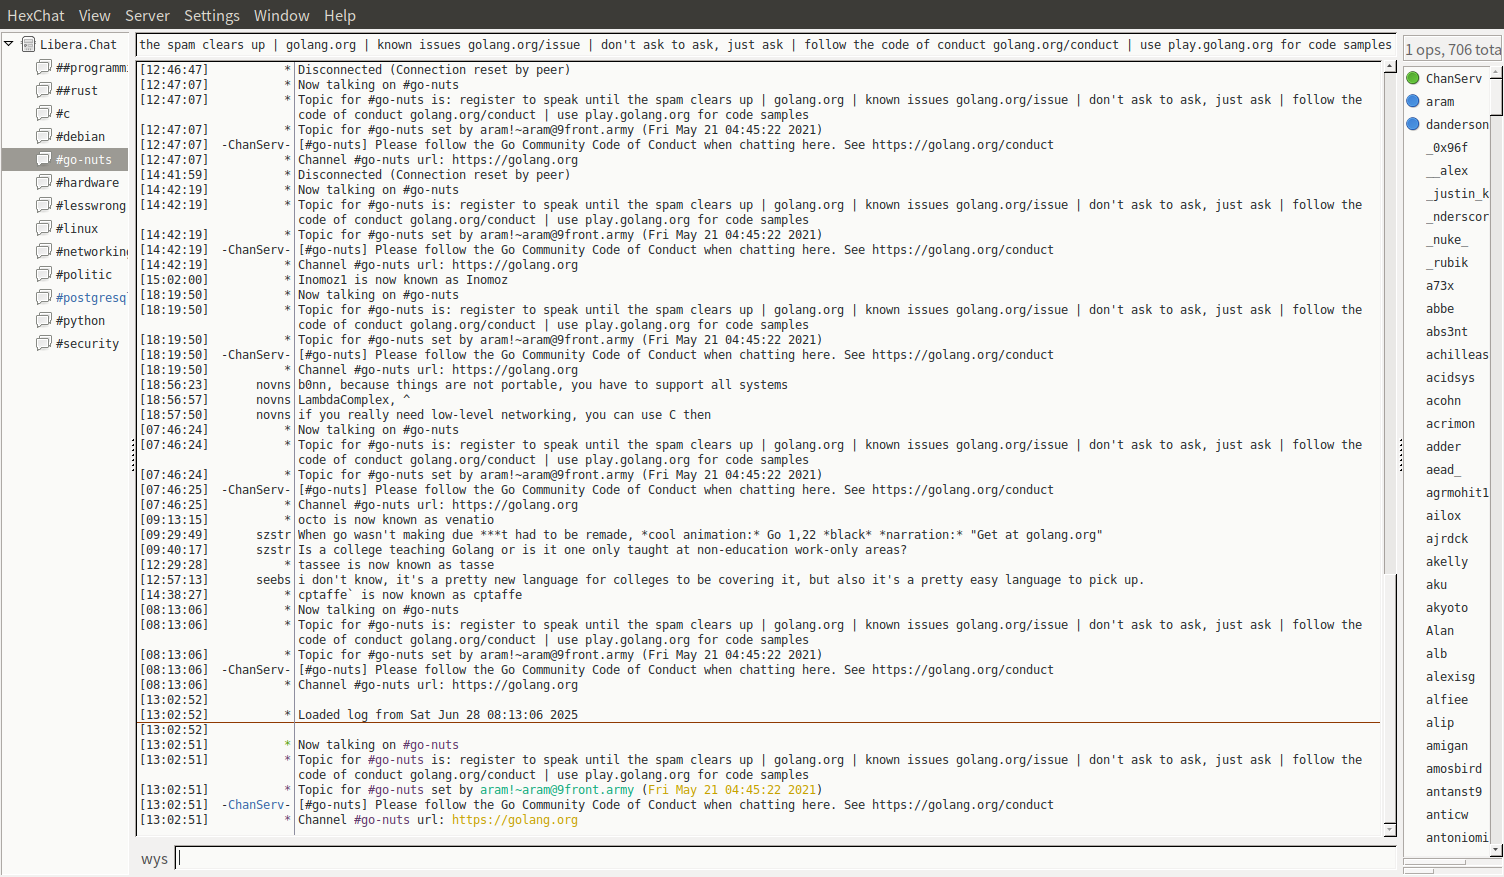This screenshot has width=1504, height=877.
Task: Open the HexChat menu
Action: click(x=35, y=15)
